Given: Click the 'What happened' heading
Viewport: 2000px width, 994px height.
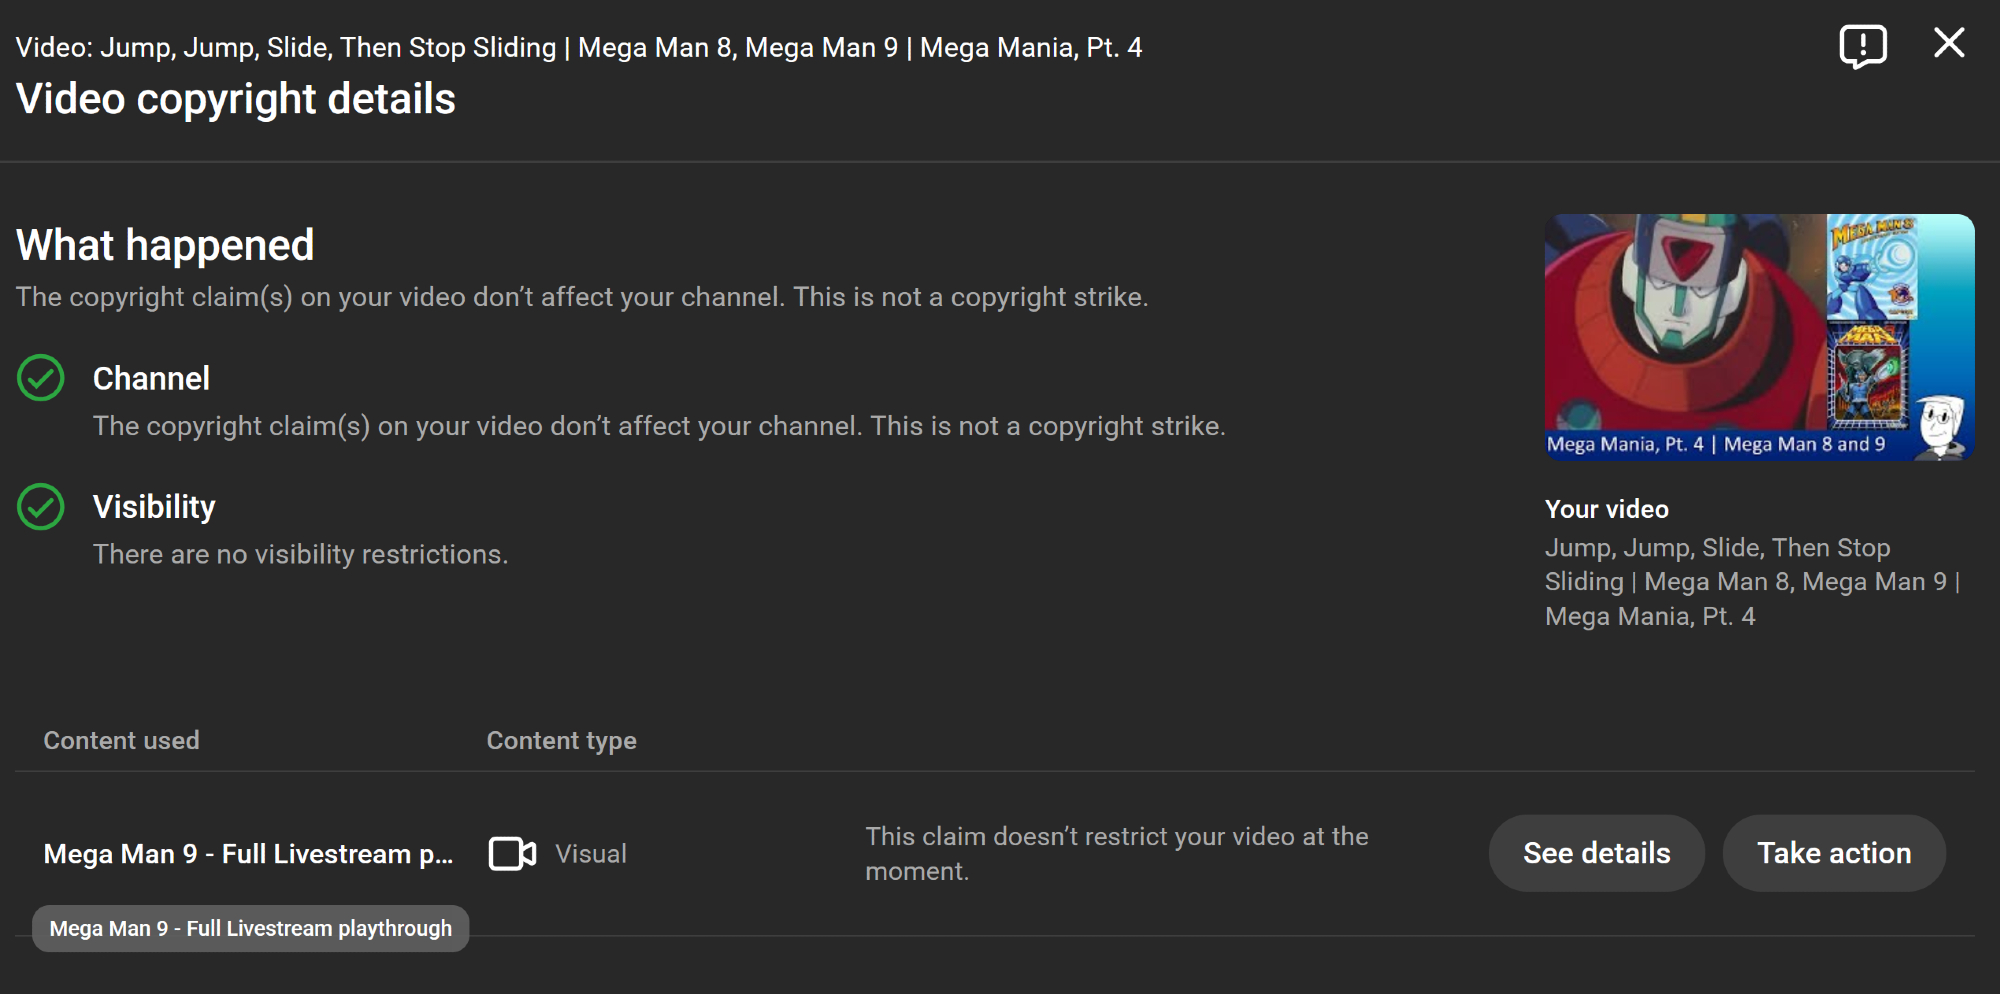Looking at the screenshot, I should tap(165, 245).
